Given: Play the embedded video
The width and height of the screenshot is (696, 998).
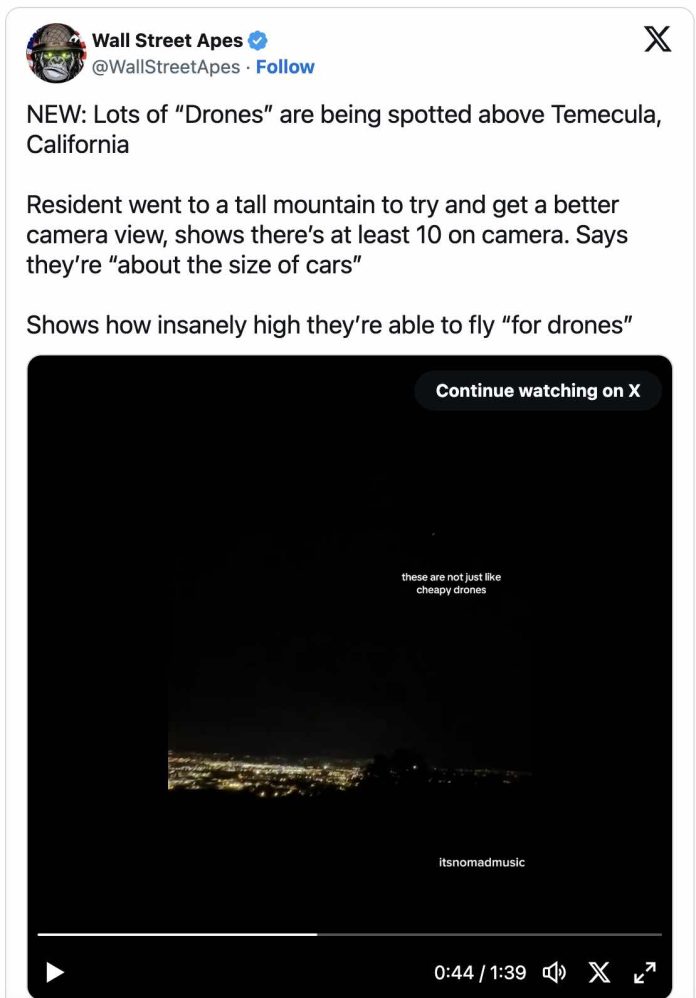Looking at the screenshot, I should [x=56, y=971].
